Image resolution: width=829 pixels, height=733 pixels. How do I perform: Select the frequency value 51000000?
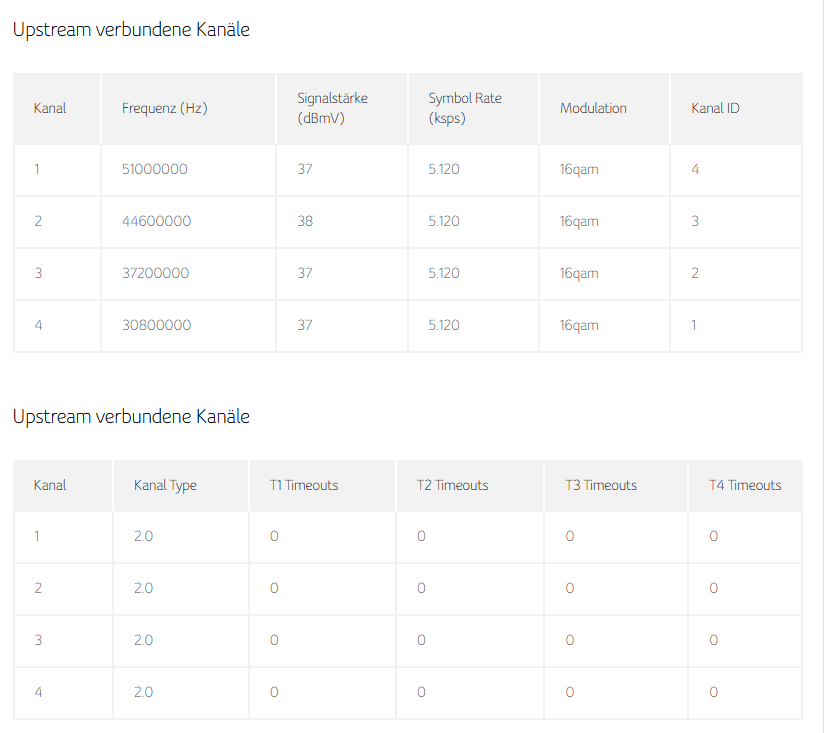pos(154,169)
